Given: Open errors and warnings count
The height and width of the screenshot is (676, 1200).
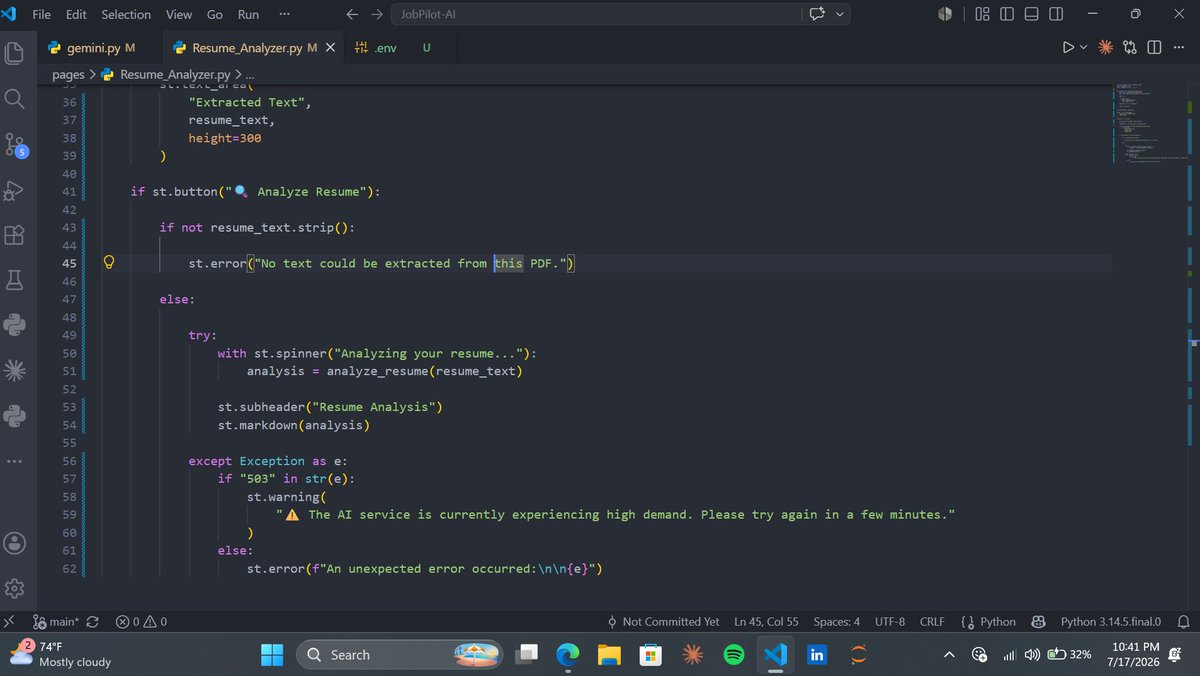Looking at the screenshot, I should [x=140, y=621].
